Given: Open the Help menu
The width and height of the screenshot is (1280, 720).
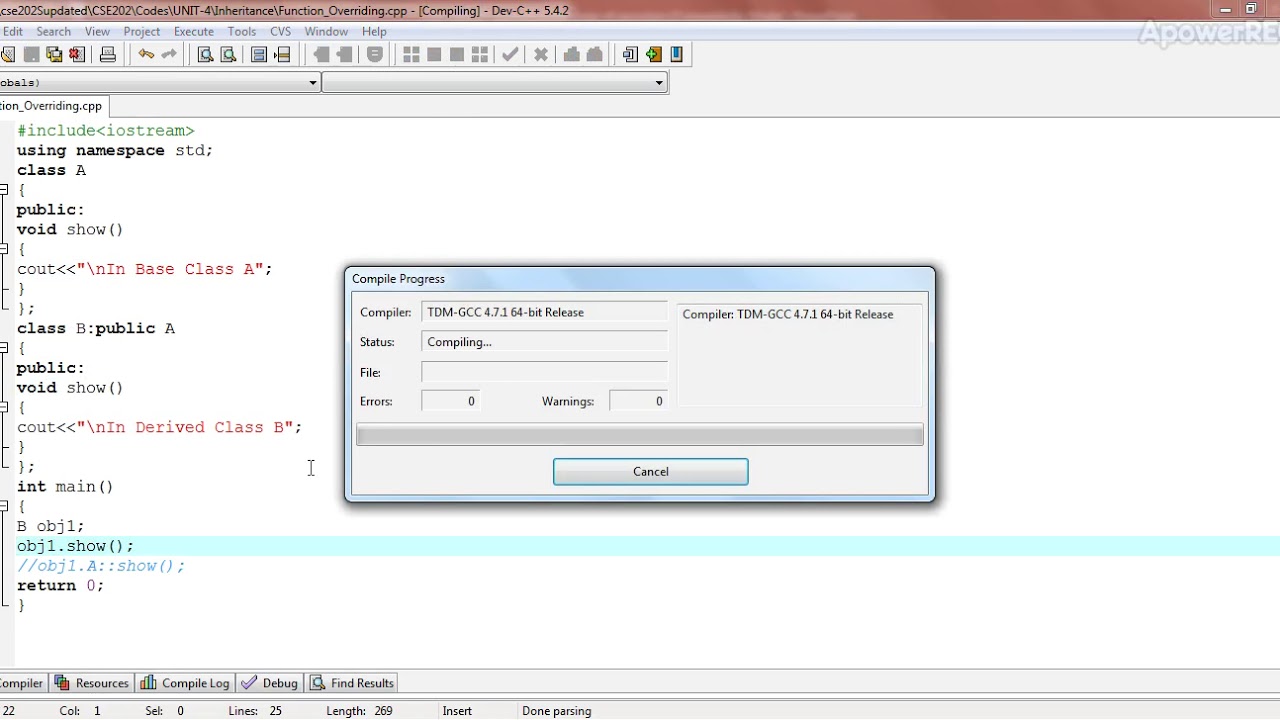Looking at the screenshot, I should coord(374,31).
